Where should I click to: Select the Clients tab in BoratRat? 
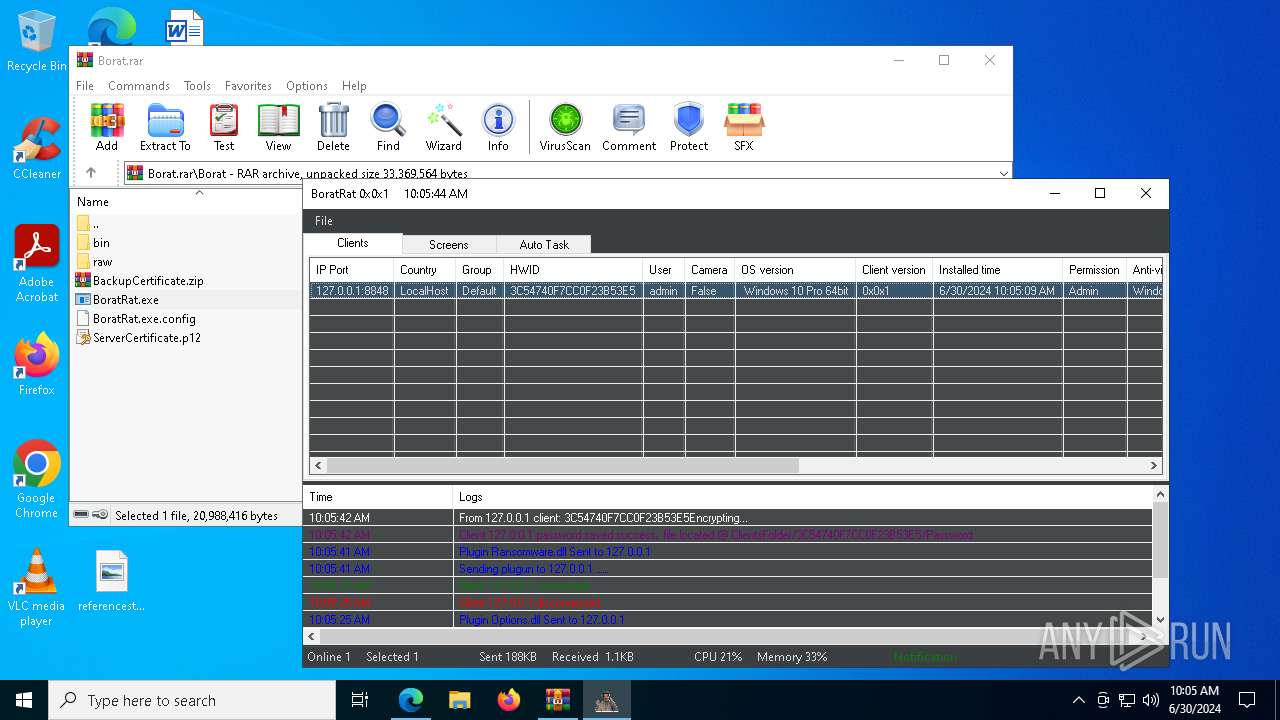353,243
